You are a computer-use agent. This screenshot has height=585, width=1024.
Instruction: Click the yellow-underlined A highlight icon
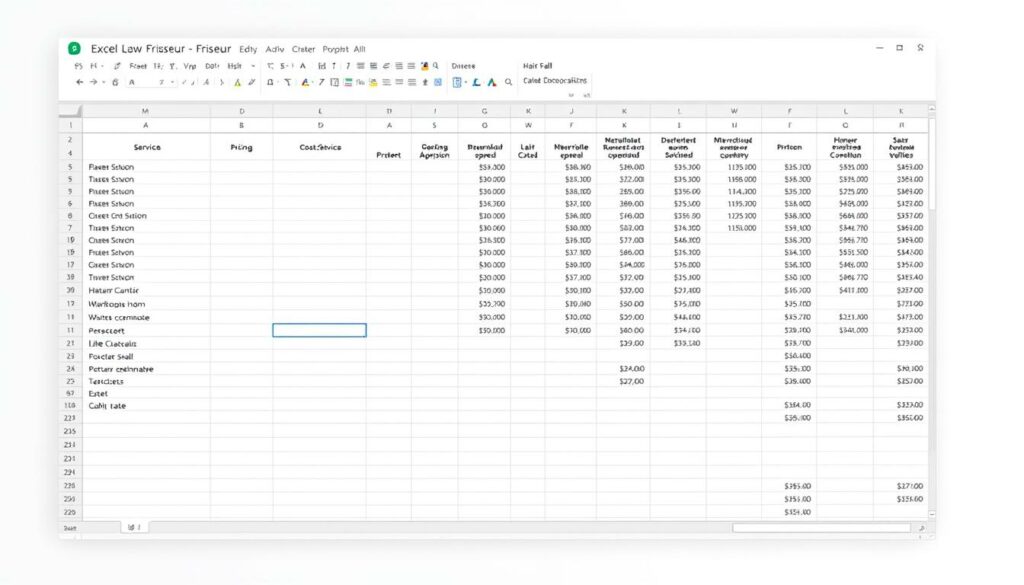[238, 82]
